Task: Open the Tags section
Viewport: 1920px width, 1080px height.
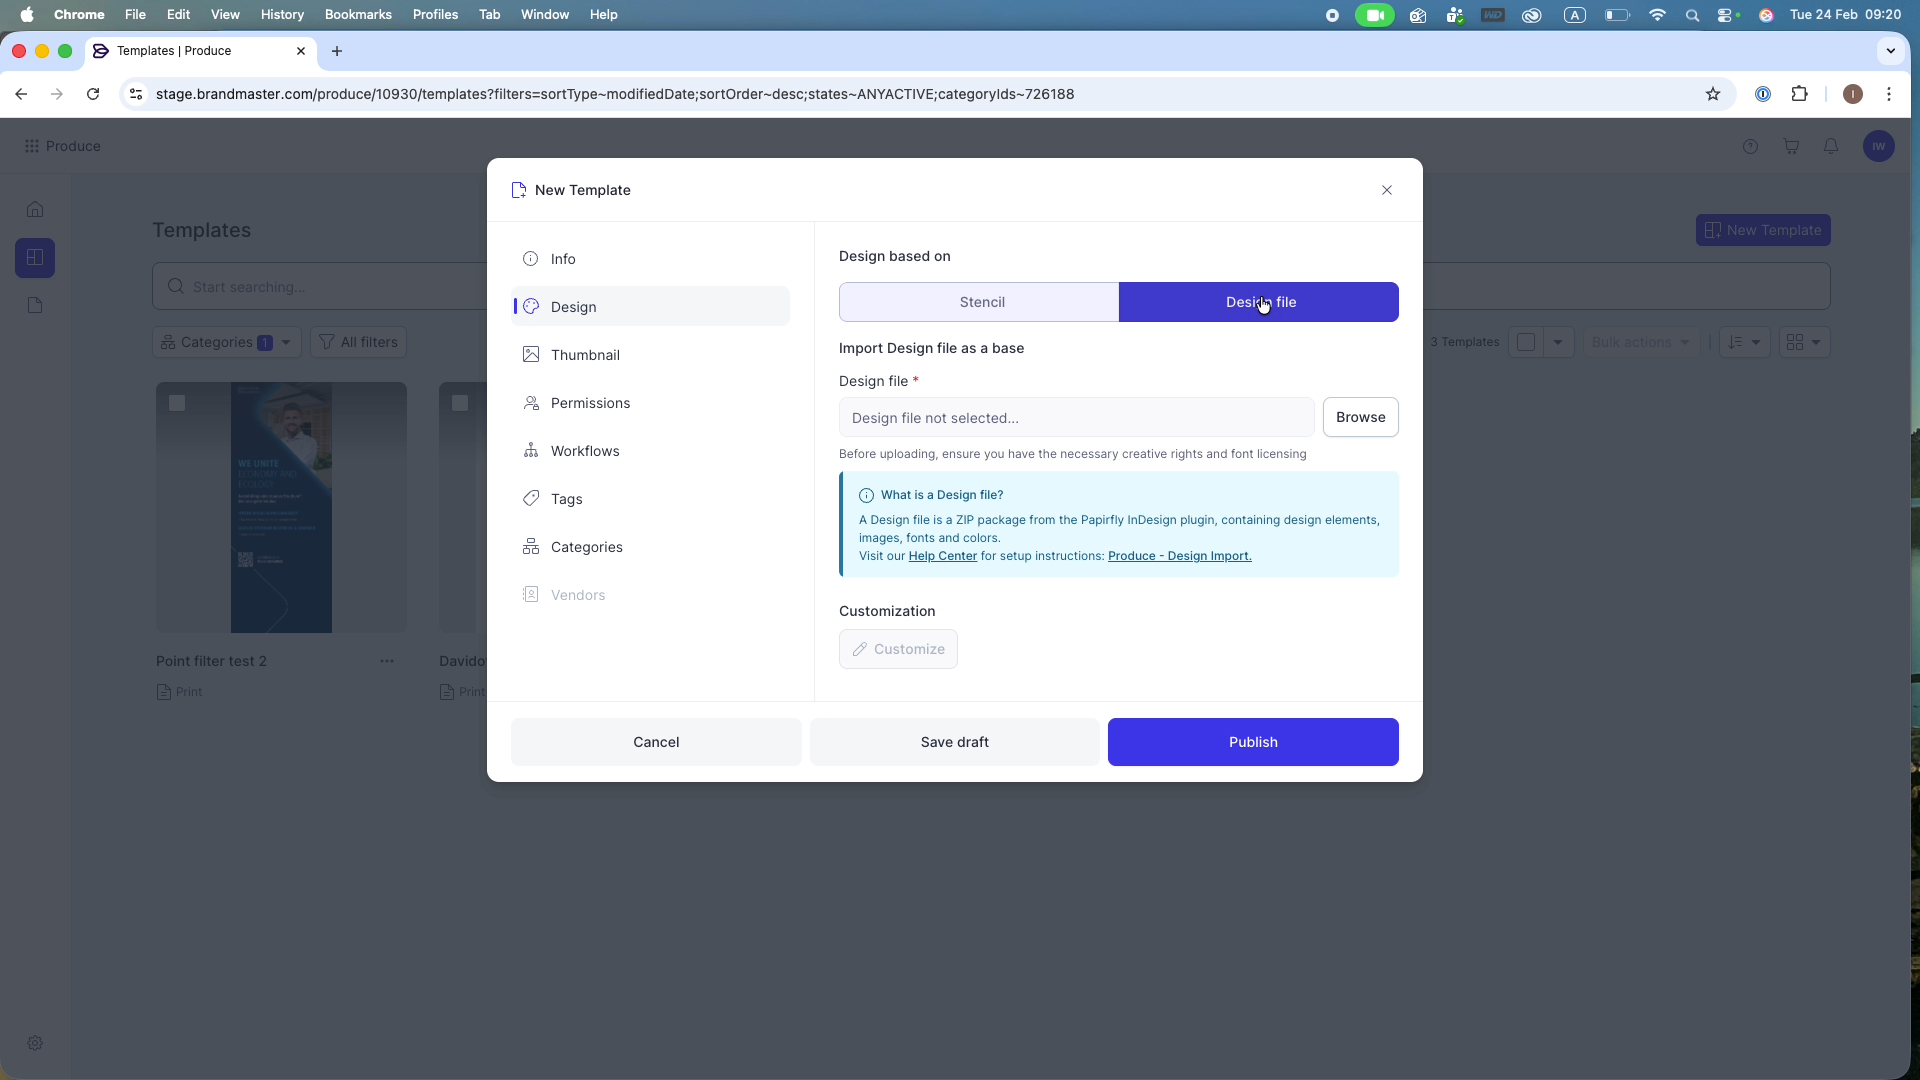Action: click(x=650, y=499)
